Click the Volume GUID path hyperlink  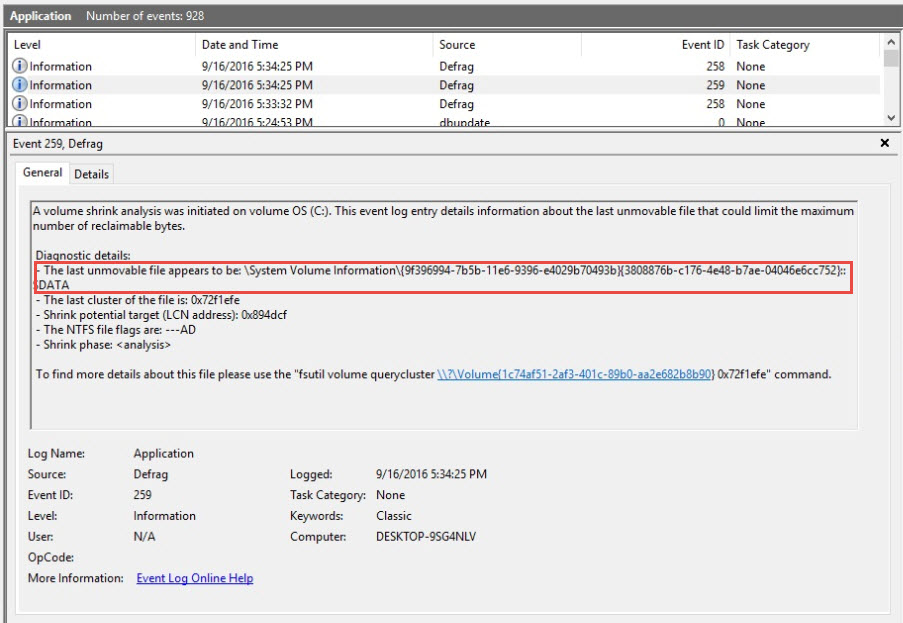pyautogui.click(x=574, y=374)
